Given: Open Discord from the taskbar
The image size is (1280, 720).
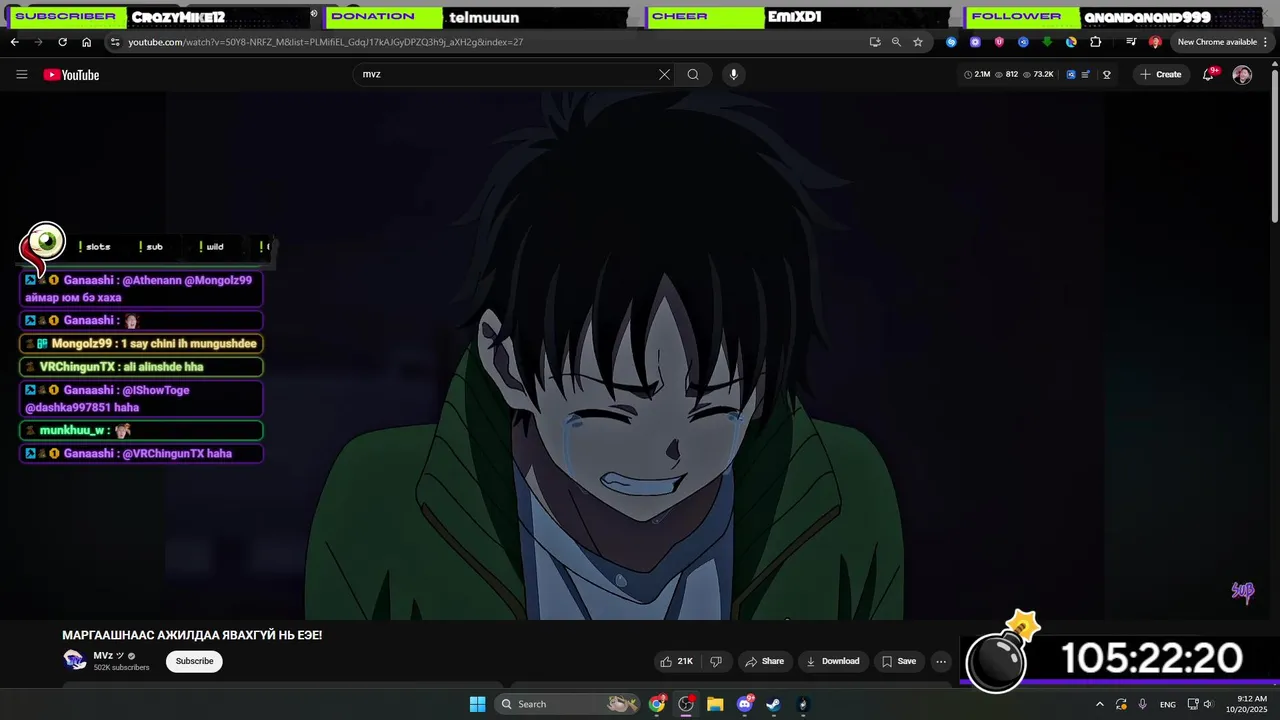Looking at the screenshot, I should pyautogui.click(x=744, y=704).
